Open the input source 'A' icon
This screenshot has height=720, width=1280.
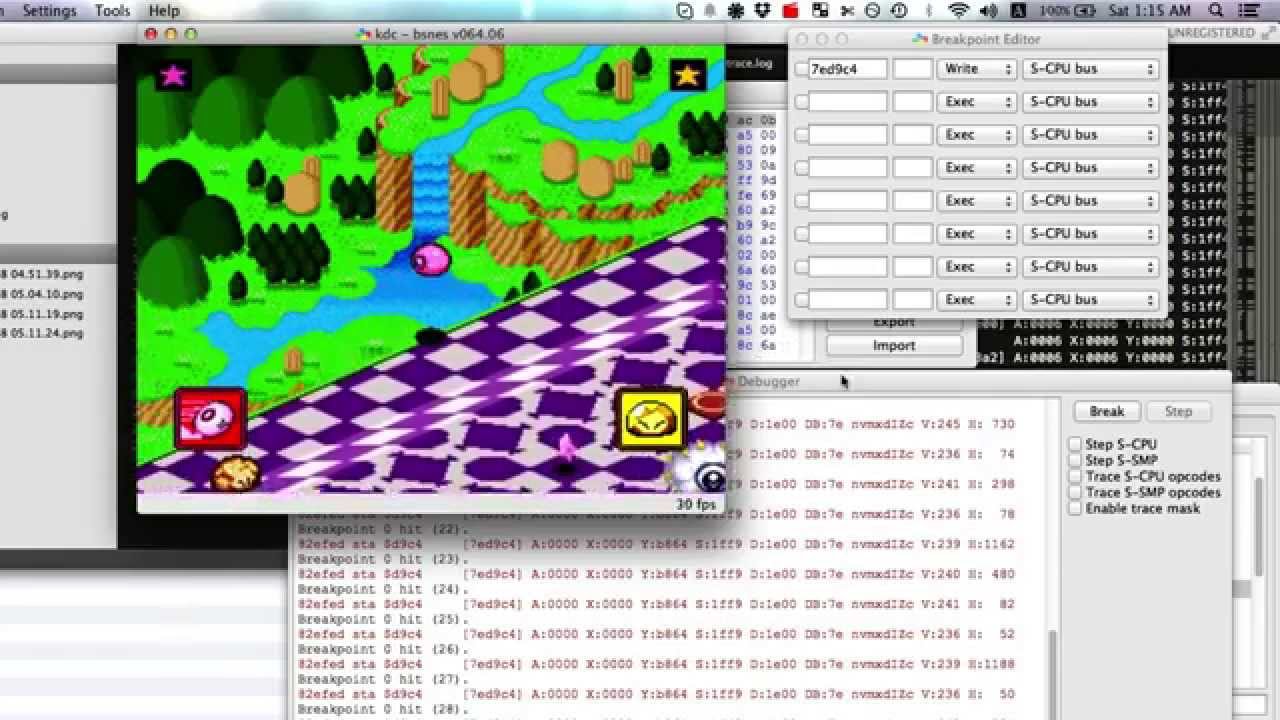coord(1018,11)
